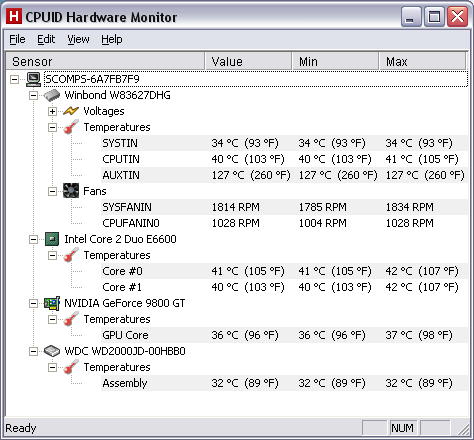Click the Winbond W83627DHG label
Viewport: 474px width, 440px height.
click(117, 95)
